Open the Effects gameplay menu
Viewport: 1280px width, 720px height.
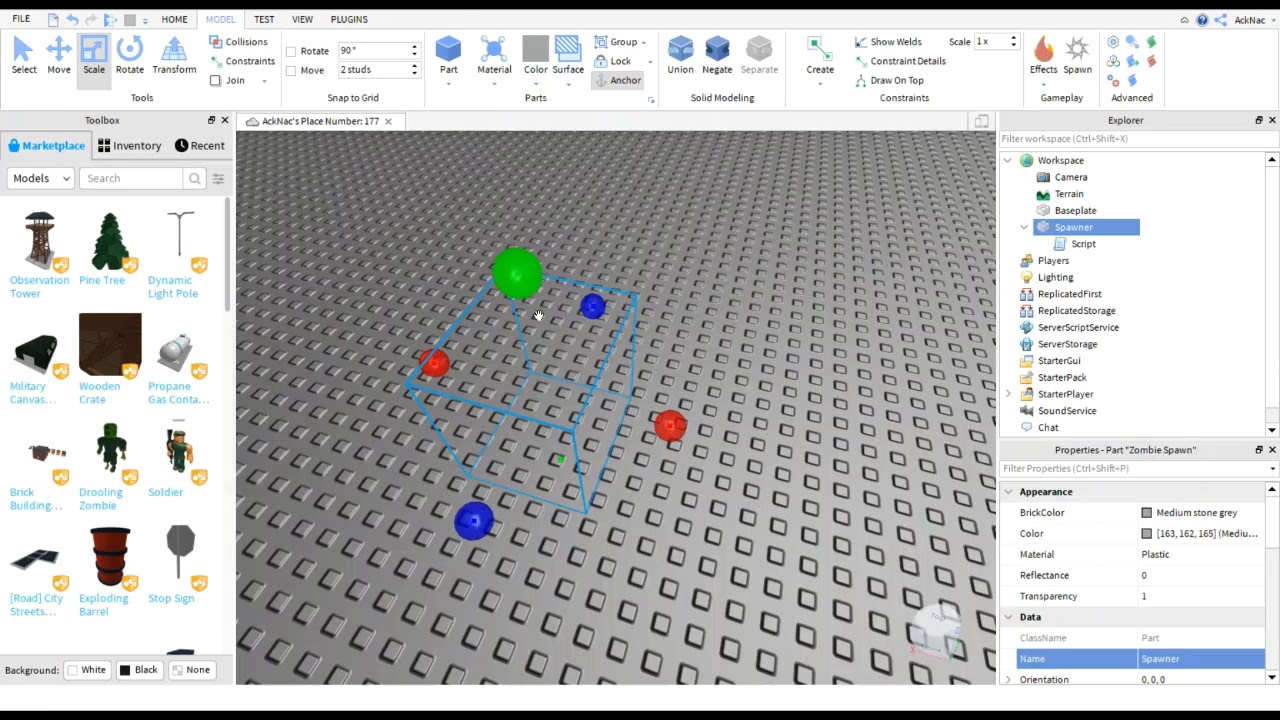pos(1043,56)
